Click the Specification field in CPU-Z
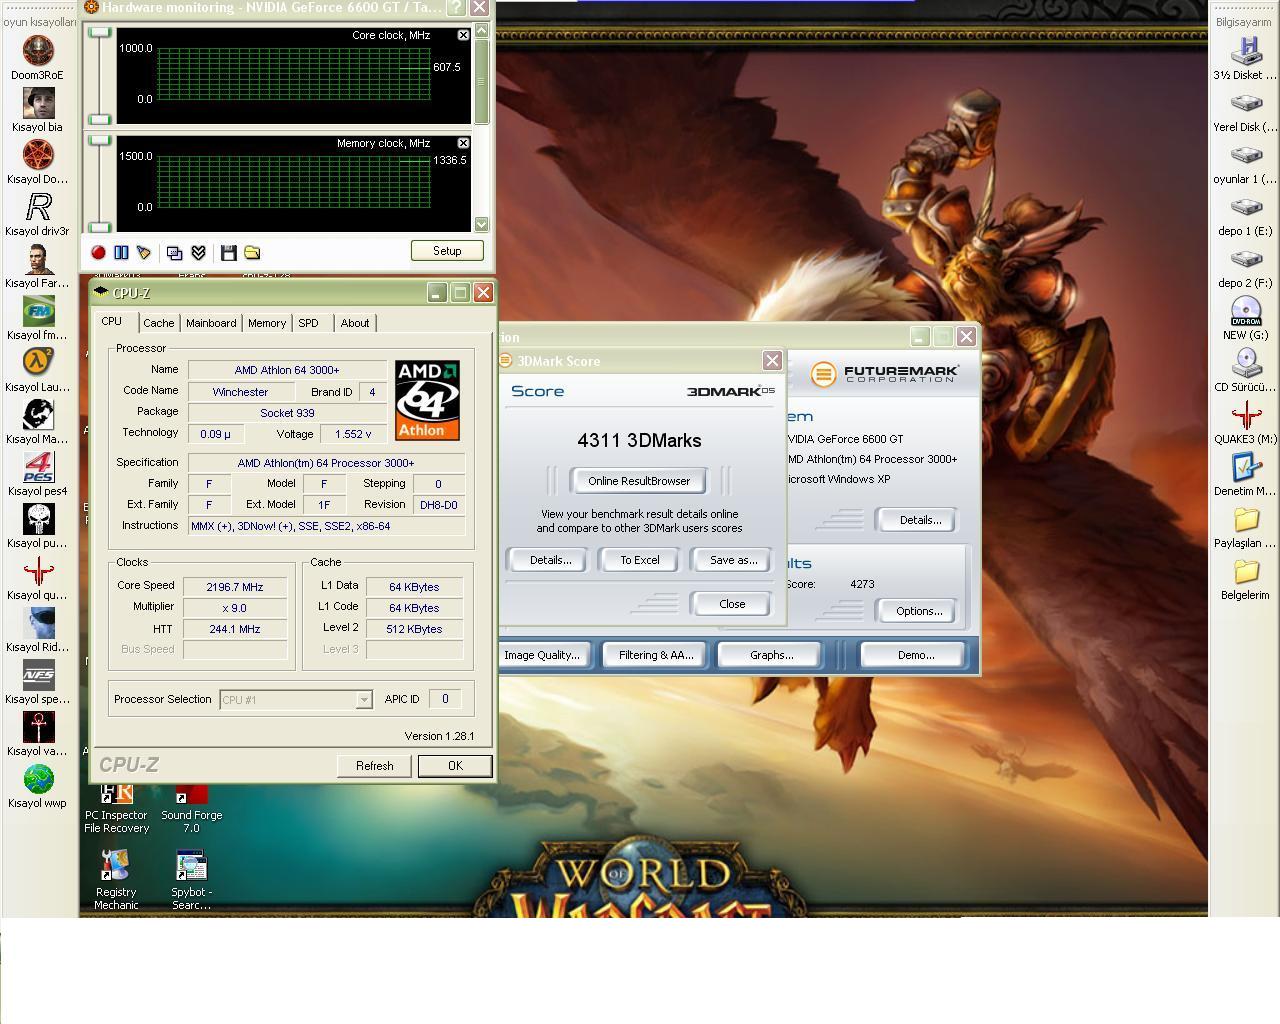The height and width of the screenshot is (1024, 1280). (x=326, y=463)
